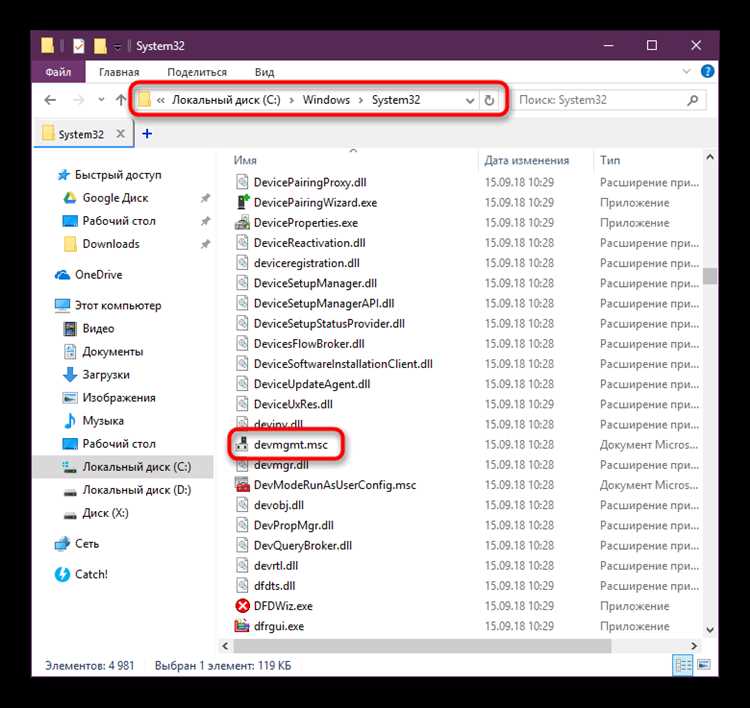Image resolution: width=750 pixels, height=708 pixels.
Task: Close the System32 folder tab
Action: tap(121, 134)
